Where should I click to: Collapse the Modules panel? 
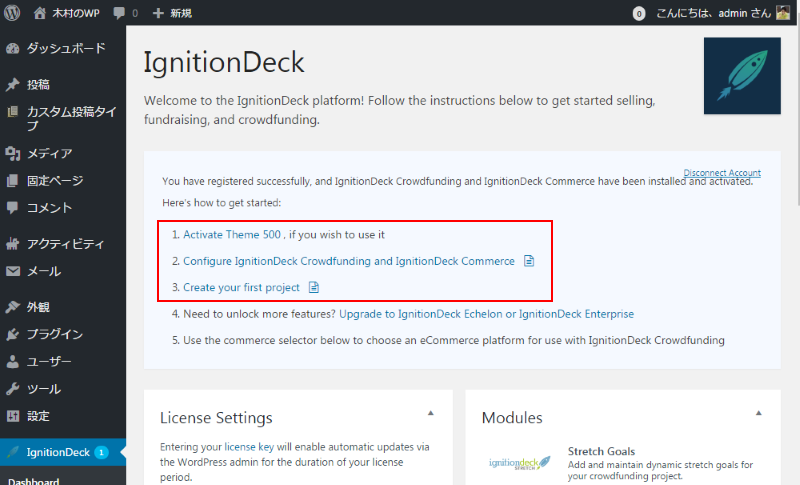[757, 413]
